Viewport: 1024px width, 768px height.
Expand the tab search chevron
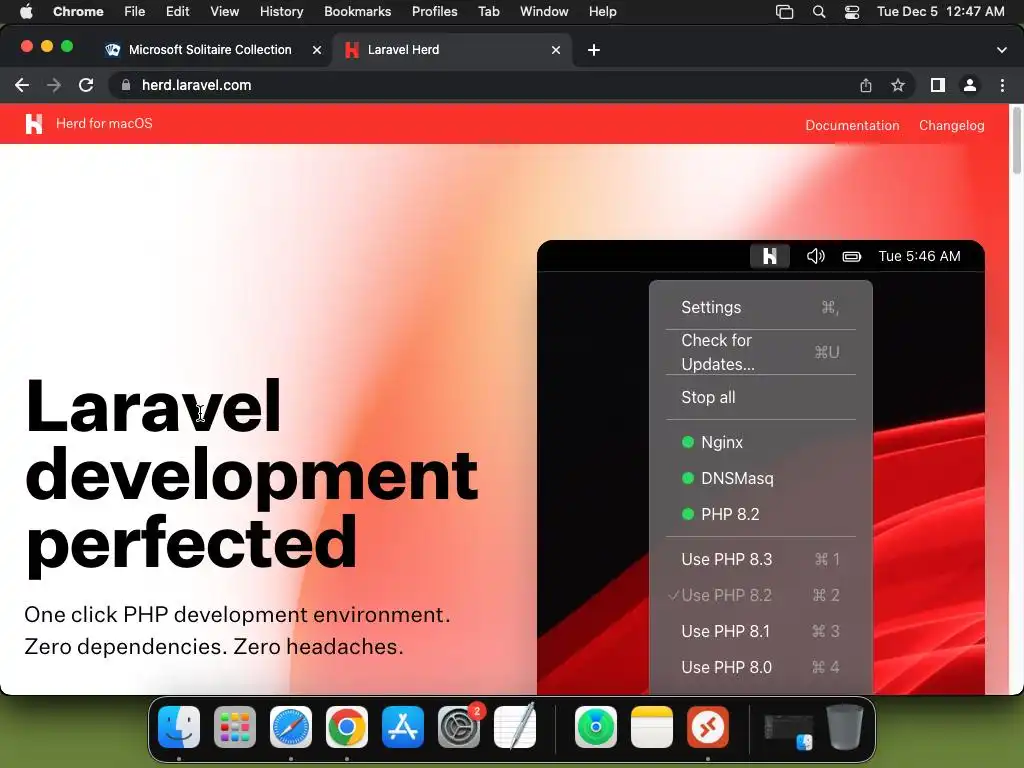point(1002,50)
